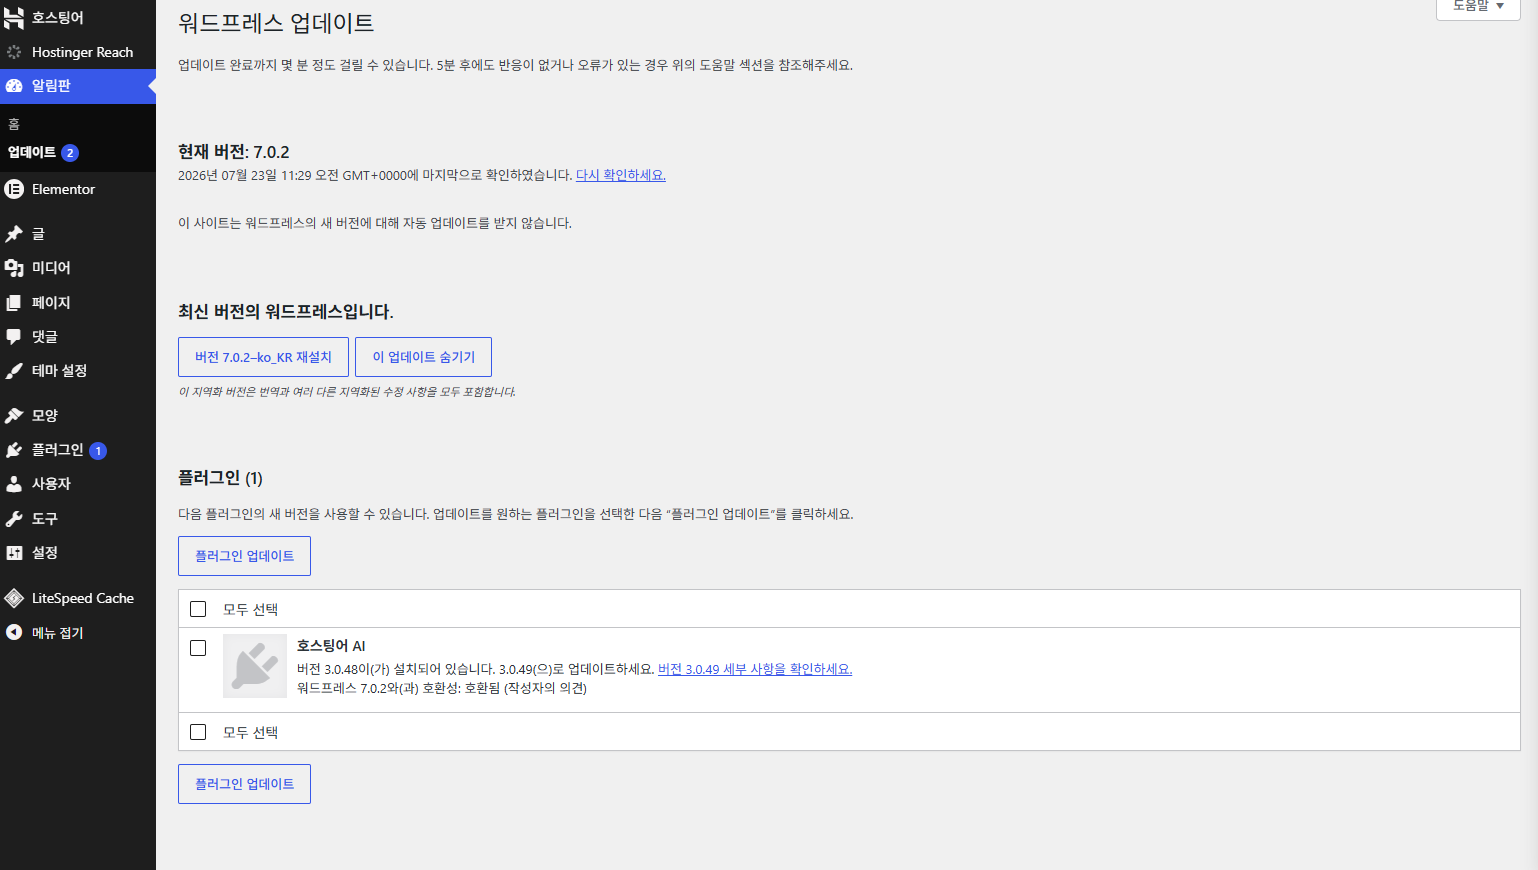
Task: Click the 알림판 dashboard gauge icon
Action: [x=14, y=86]
